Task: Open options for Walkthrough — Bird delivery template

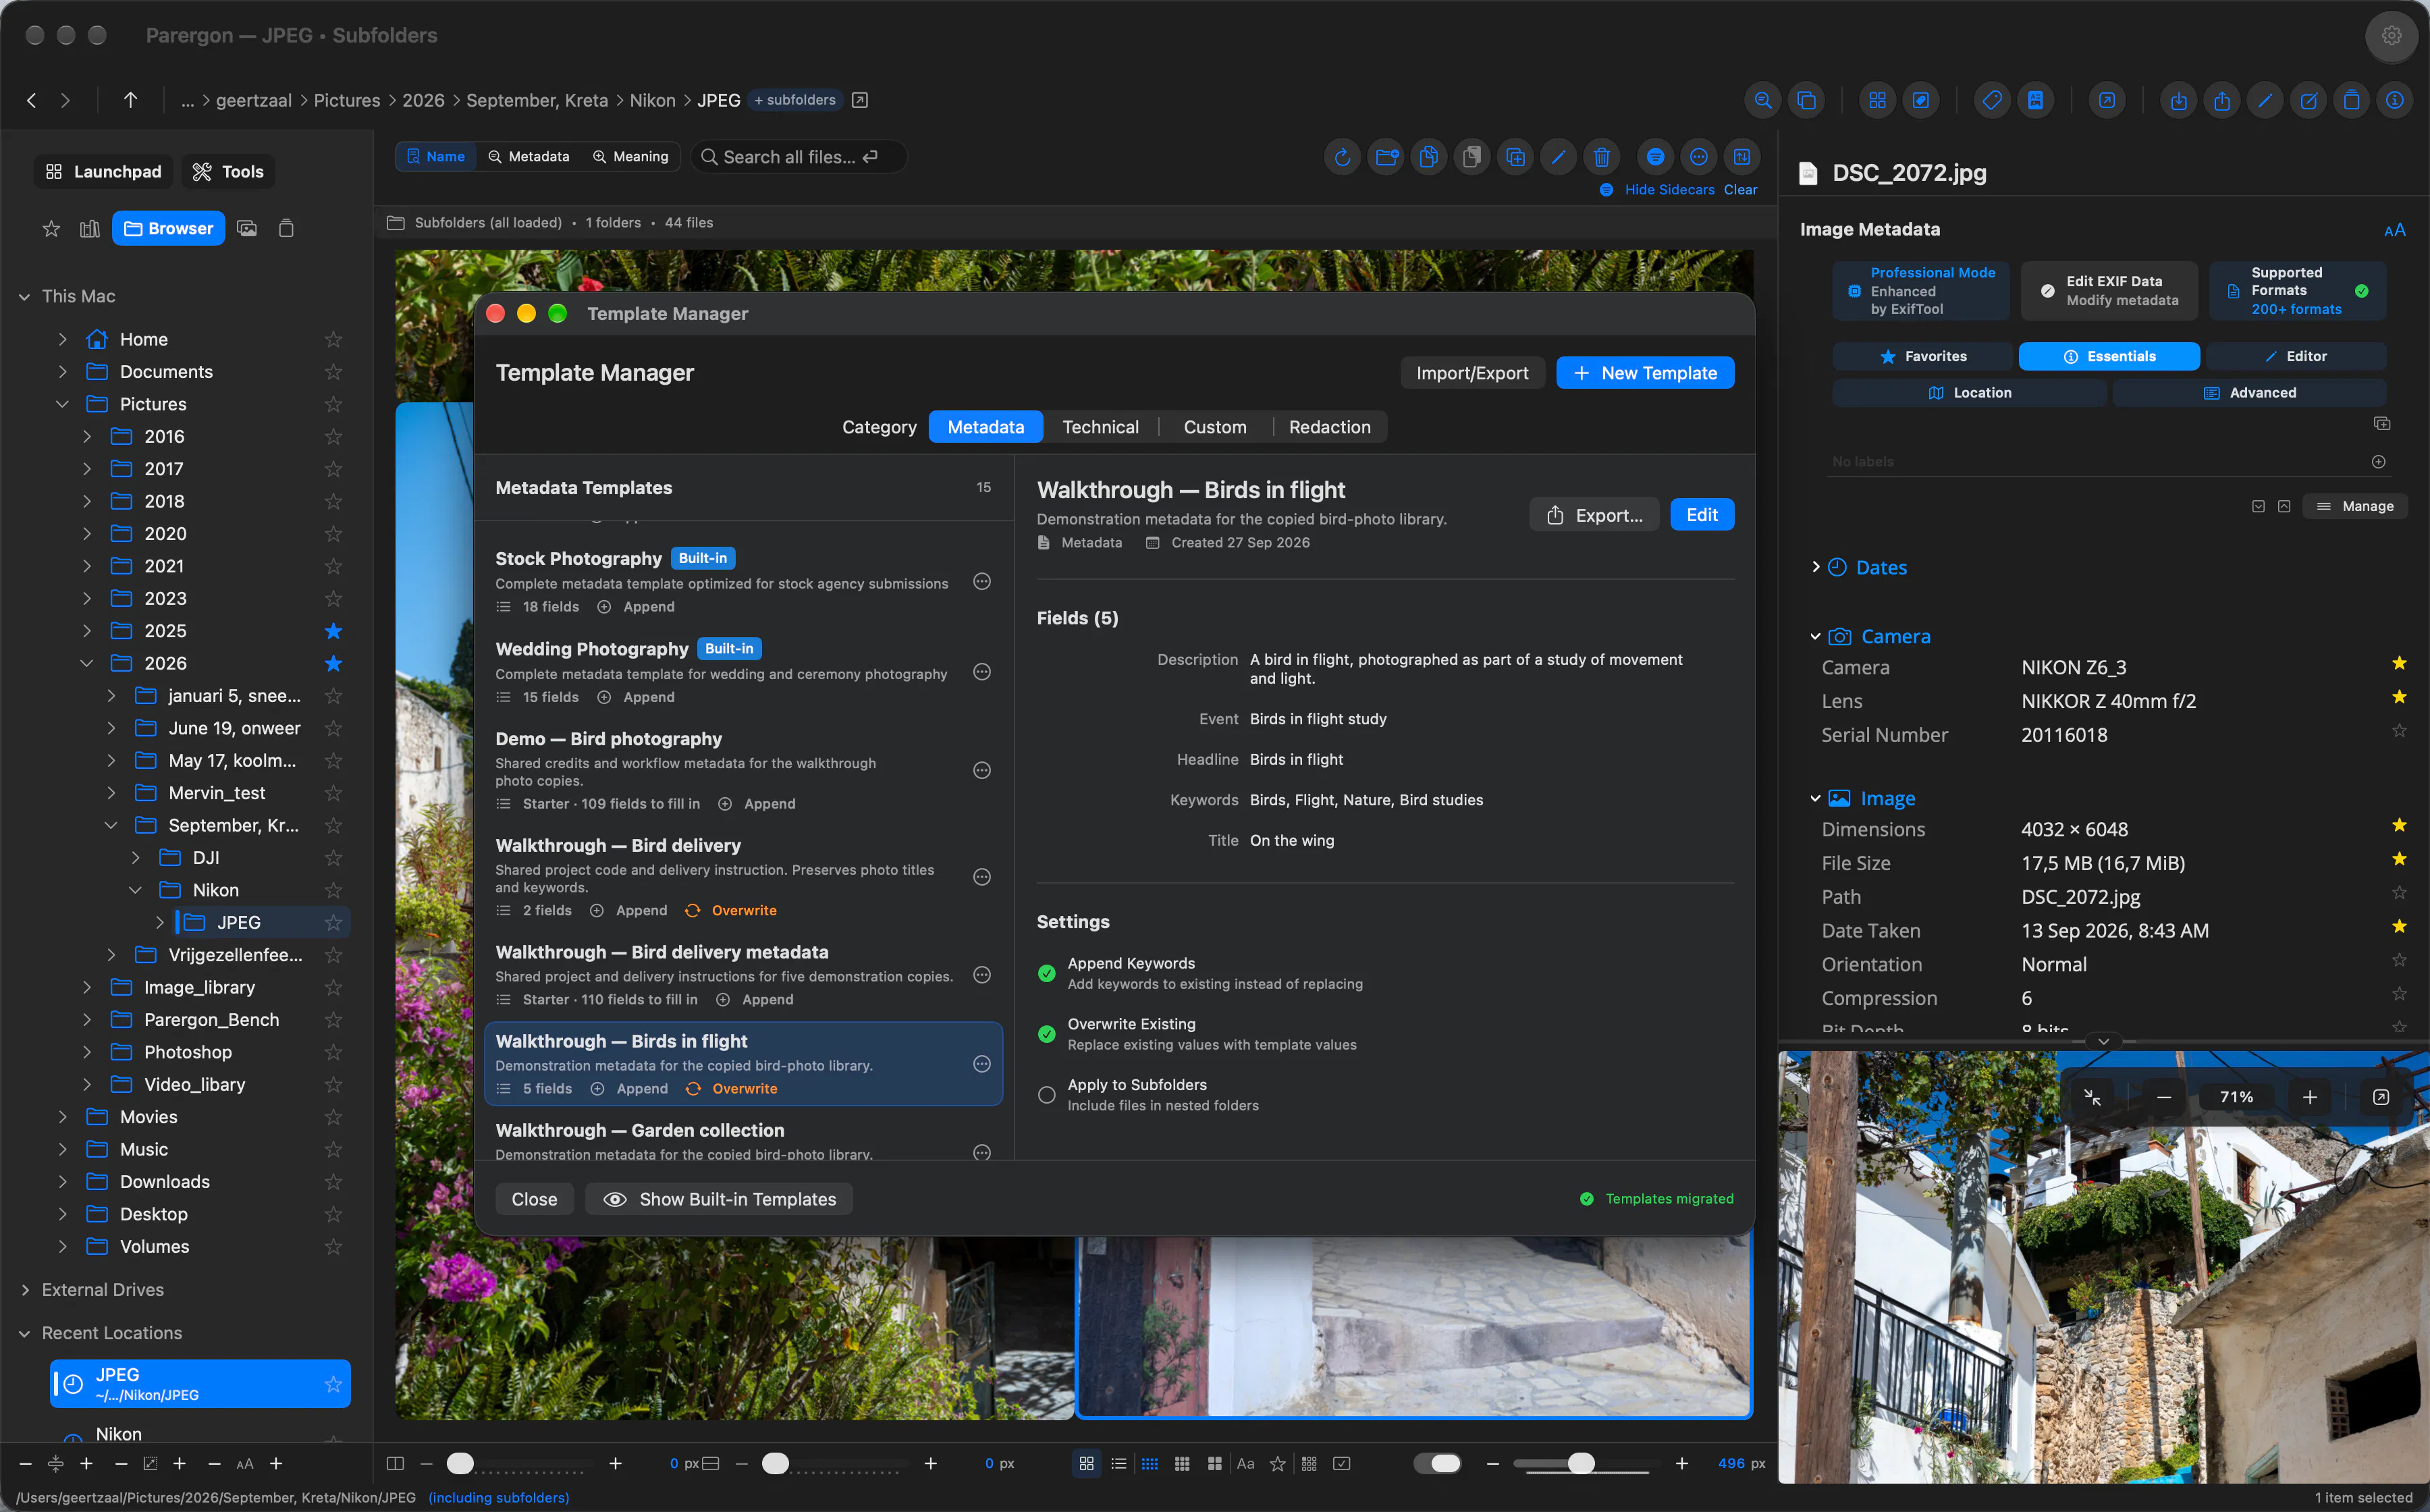Action: click(x=982, y=877)
